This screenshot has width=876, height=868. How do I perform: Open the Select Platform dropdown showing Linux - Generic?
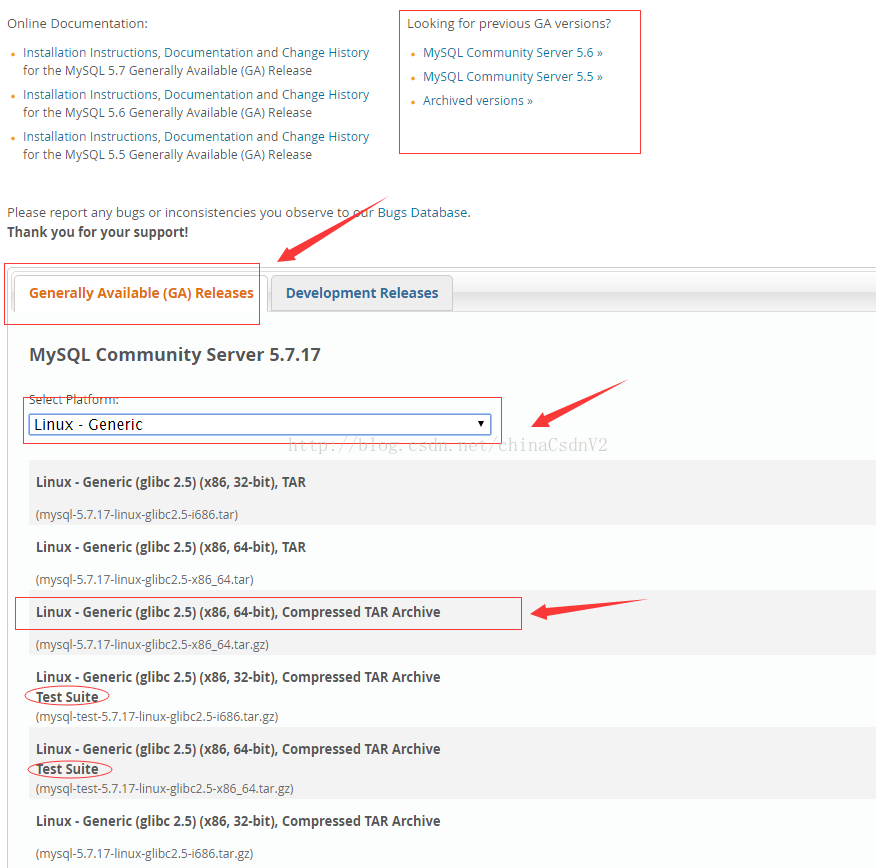pyautogui.click(x=260, y=425)
